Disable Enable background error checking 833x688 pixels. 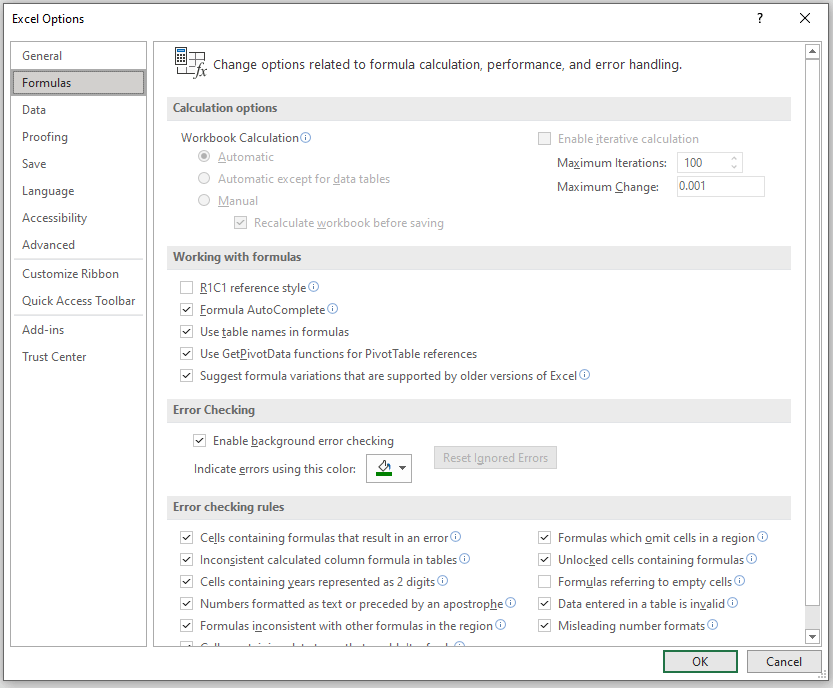coord(199,440)
